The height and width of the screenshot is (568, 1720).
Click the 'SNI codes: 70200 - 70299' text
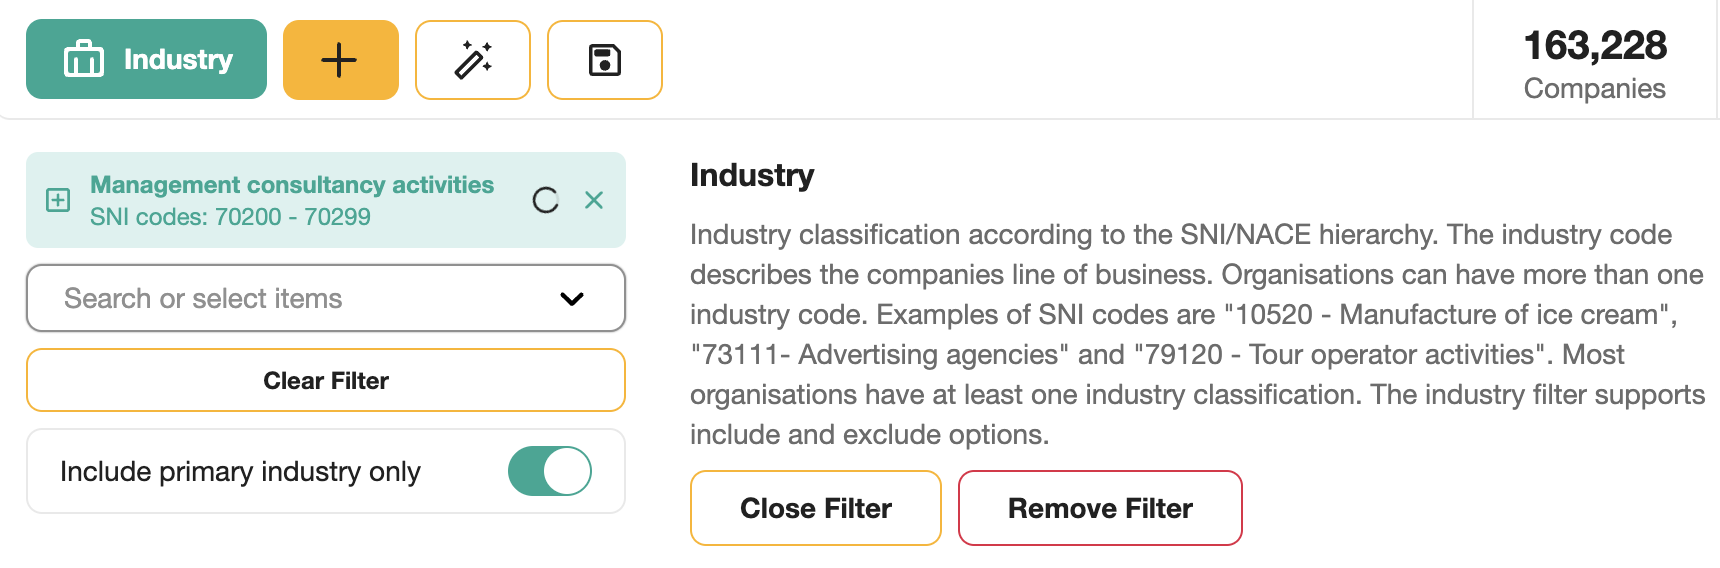pos(230,217)
